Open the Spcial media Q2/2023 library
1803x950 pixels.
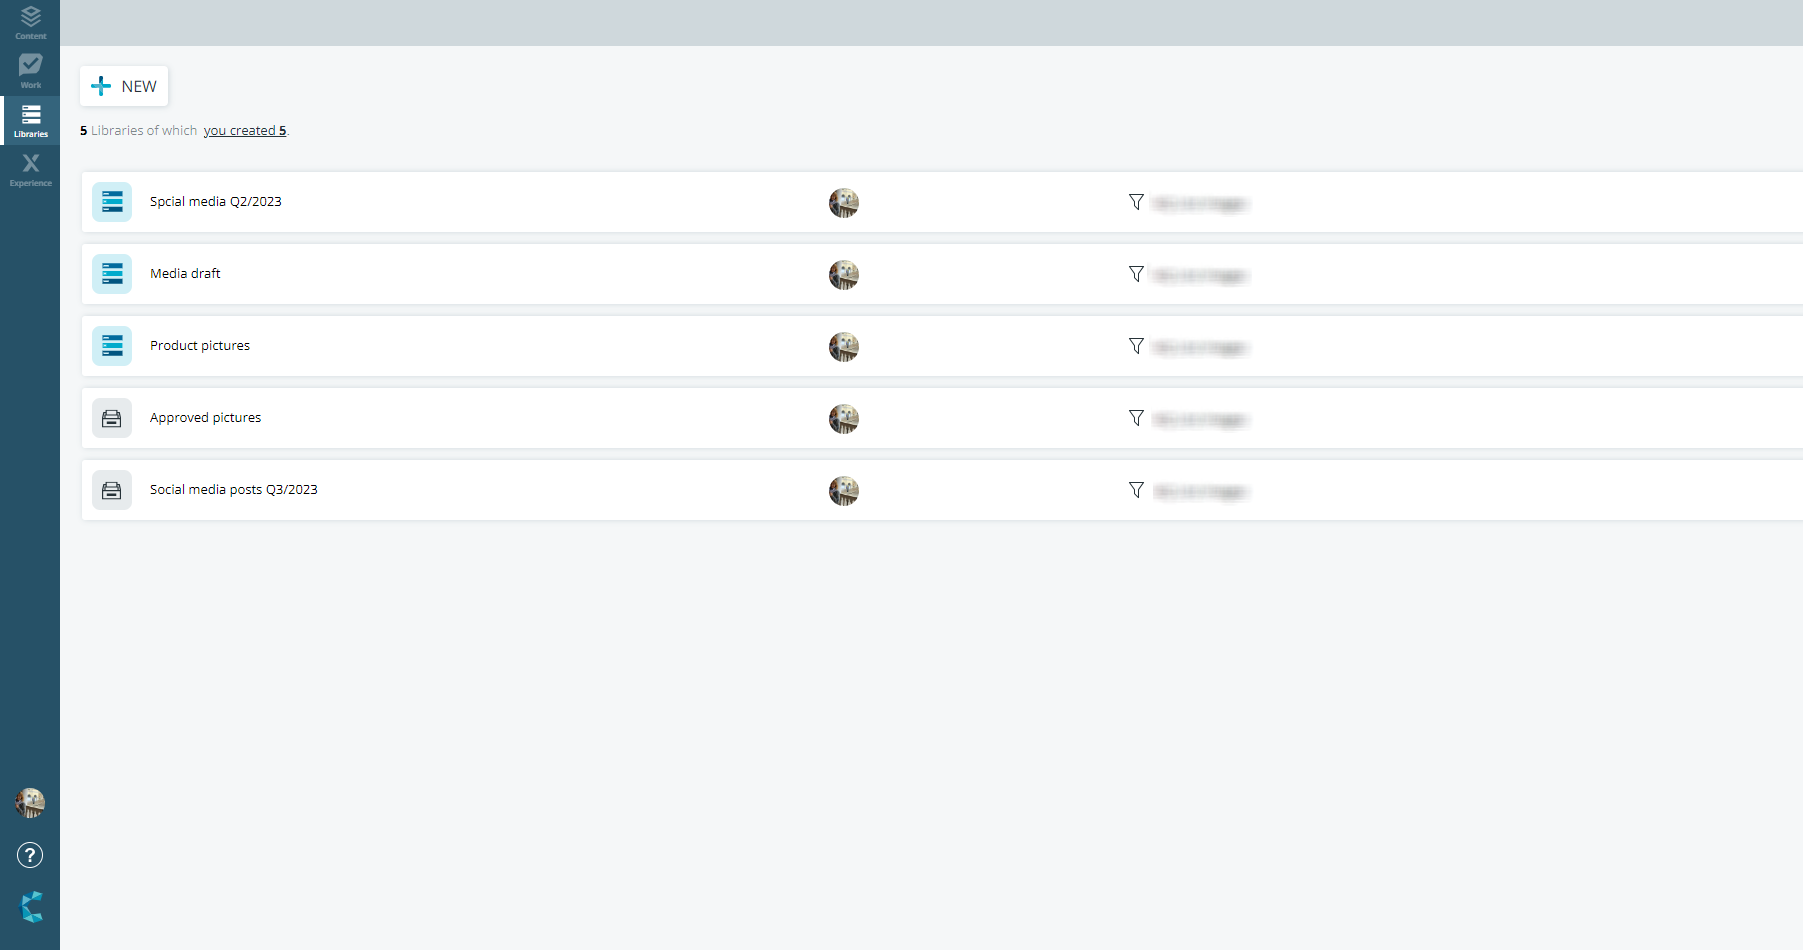pyautogui.click(x=216, y=202)
